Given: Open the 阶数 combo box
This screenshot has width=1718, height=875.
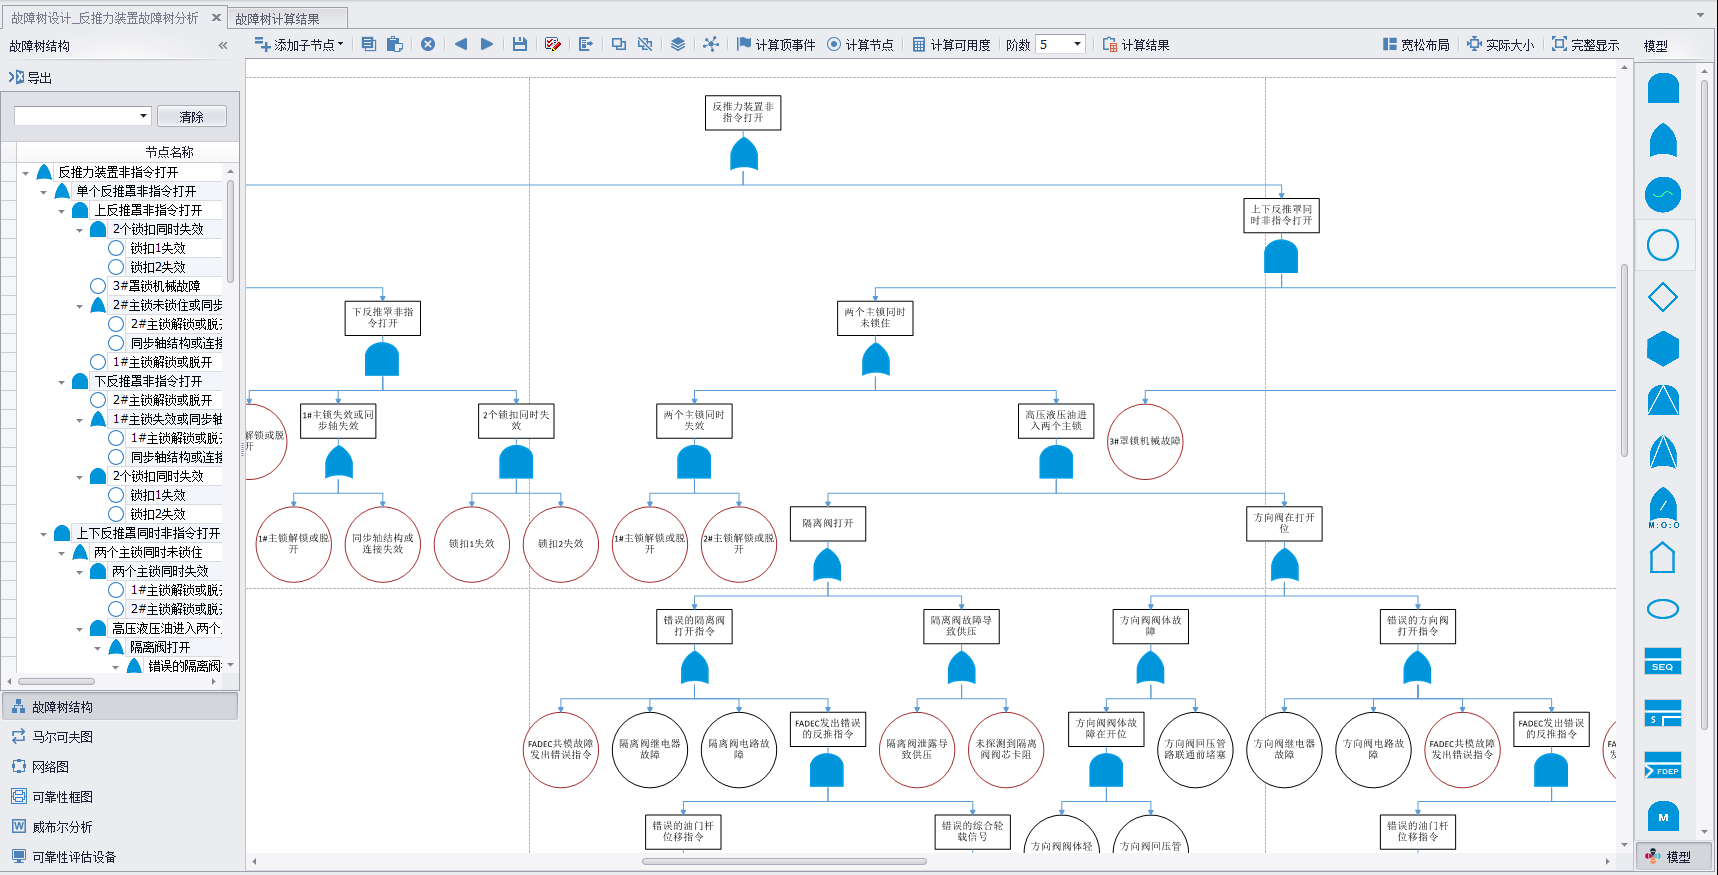Looking at the screenshot, I should pos(1076,44).
